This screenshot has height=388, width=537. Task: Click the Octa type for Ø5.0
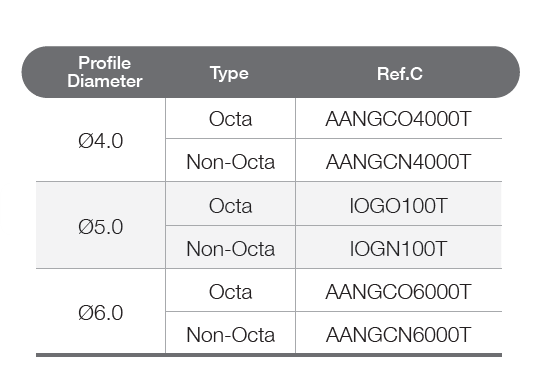[x=230, y=206]
